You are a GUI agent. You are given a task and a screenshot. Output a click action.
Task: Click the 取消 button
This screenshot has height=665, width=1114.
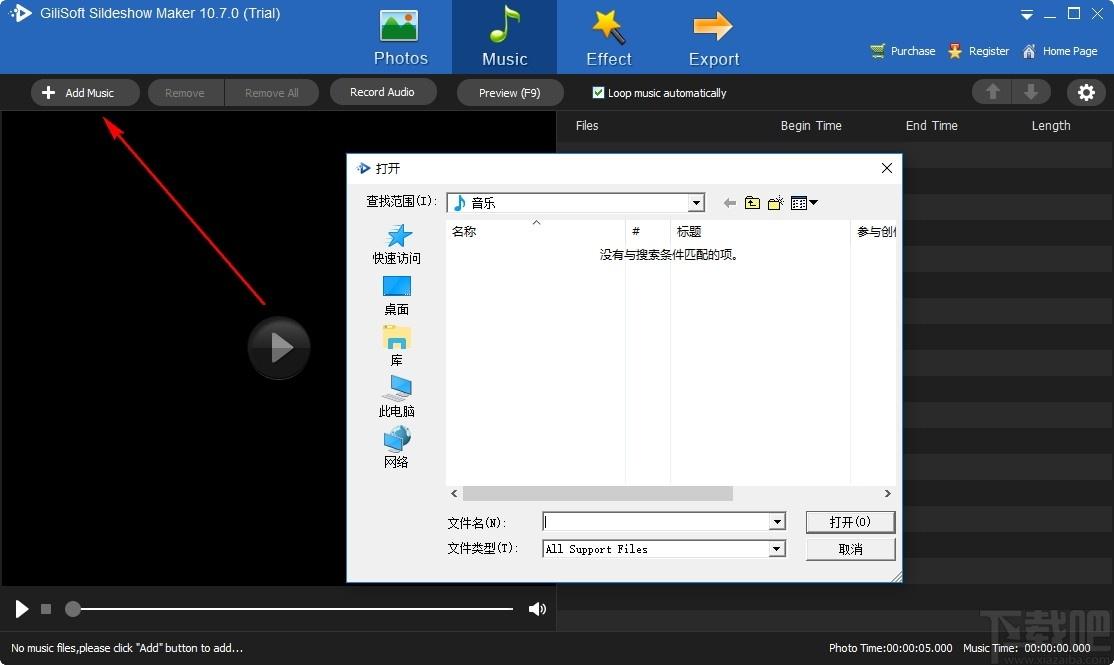coord(850,549)
